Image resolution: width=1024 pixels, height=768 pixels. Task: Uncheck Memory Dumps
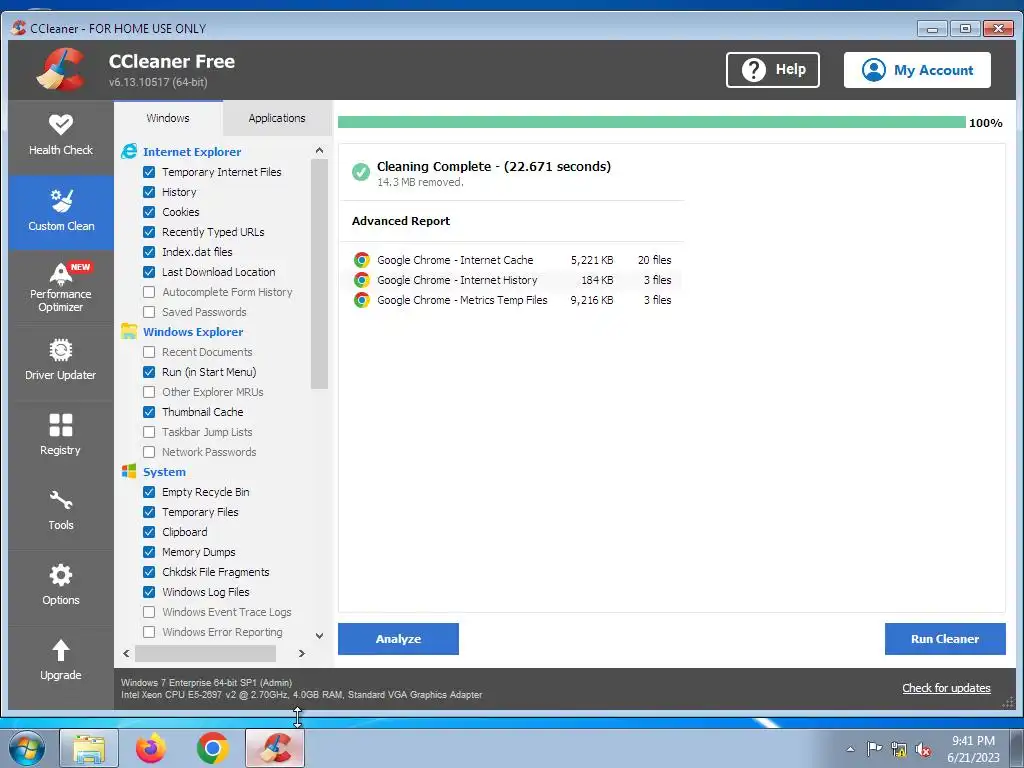point(149,552)
